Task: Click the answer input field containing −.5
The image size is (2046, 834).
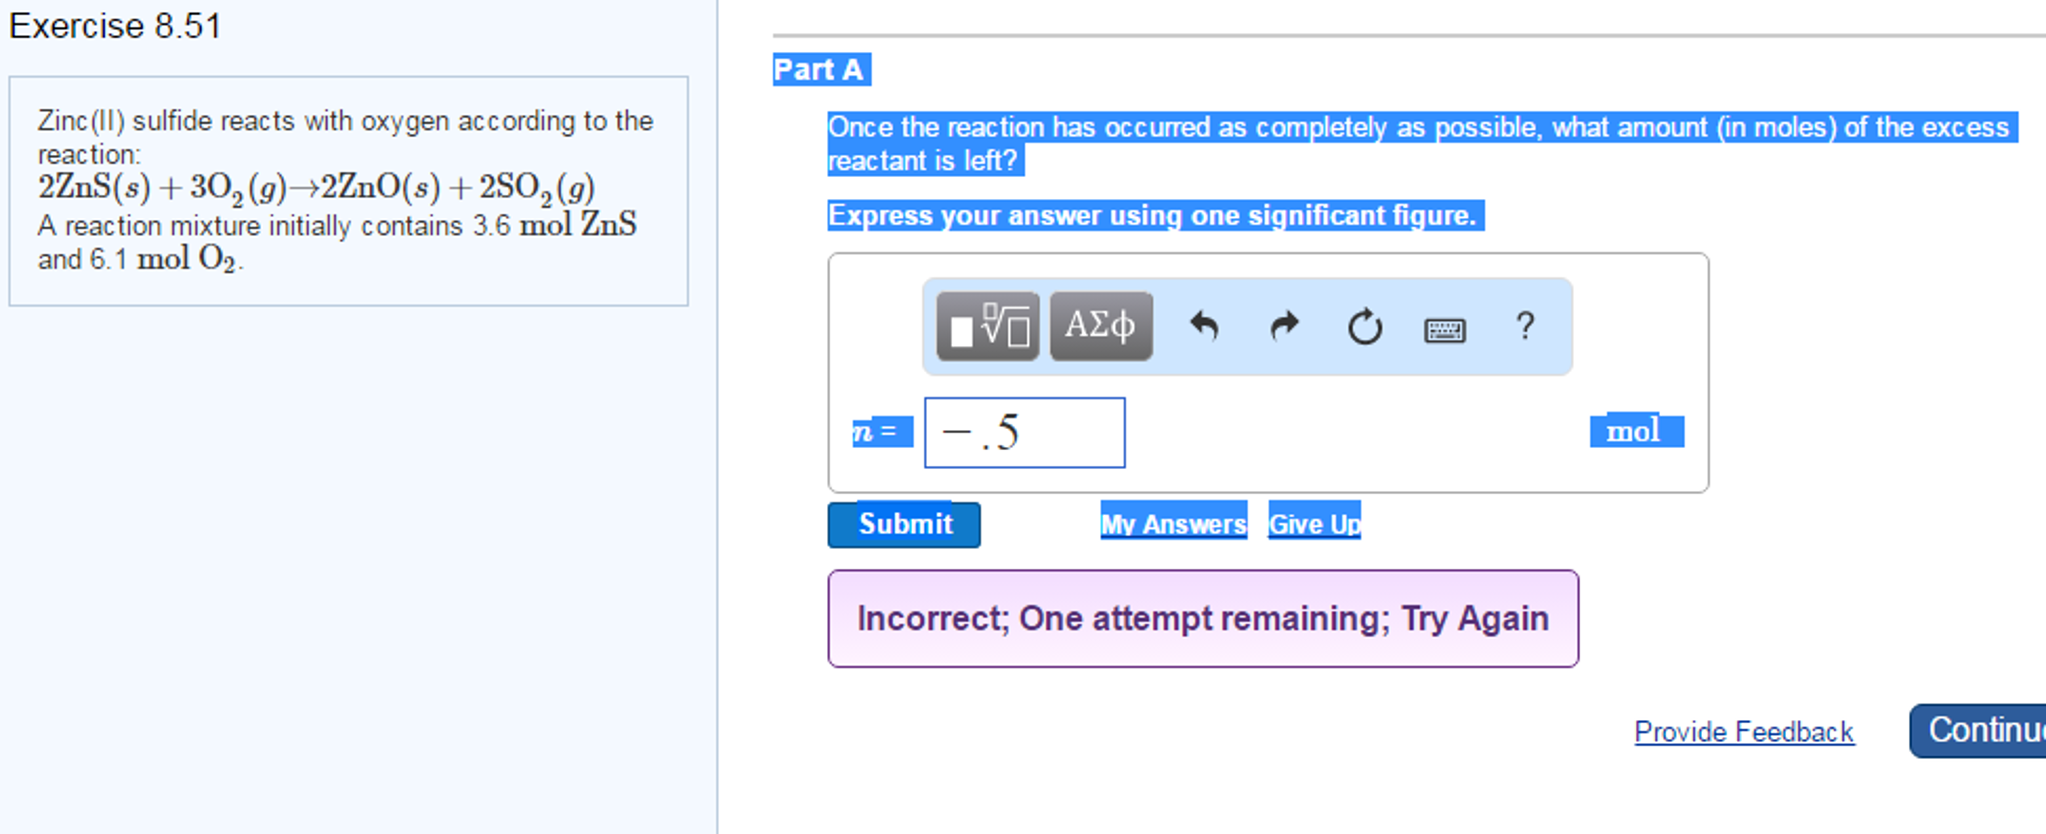Action: [1024, 432]
